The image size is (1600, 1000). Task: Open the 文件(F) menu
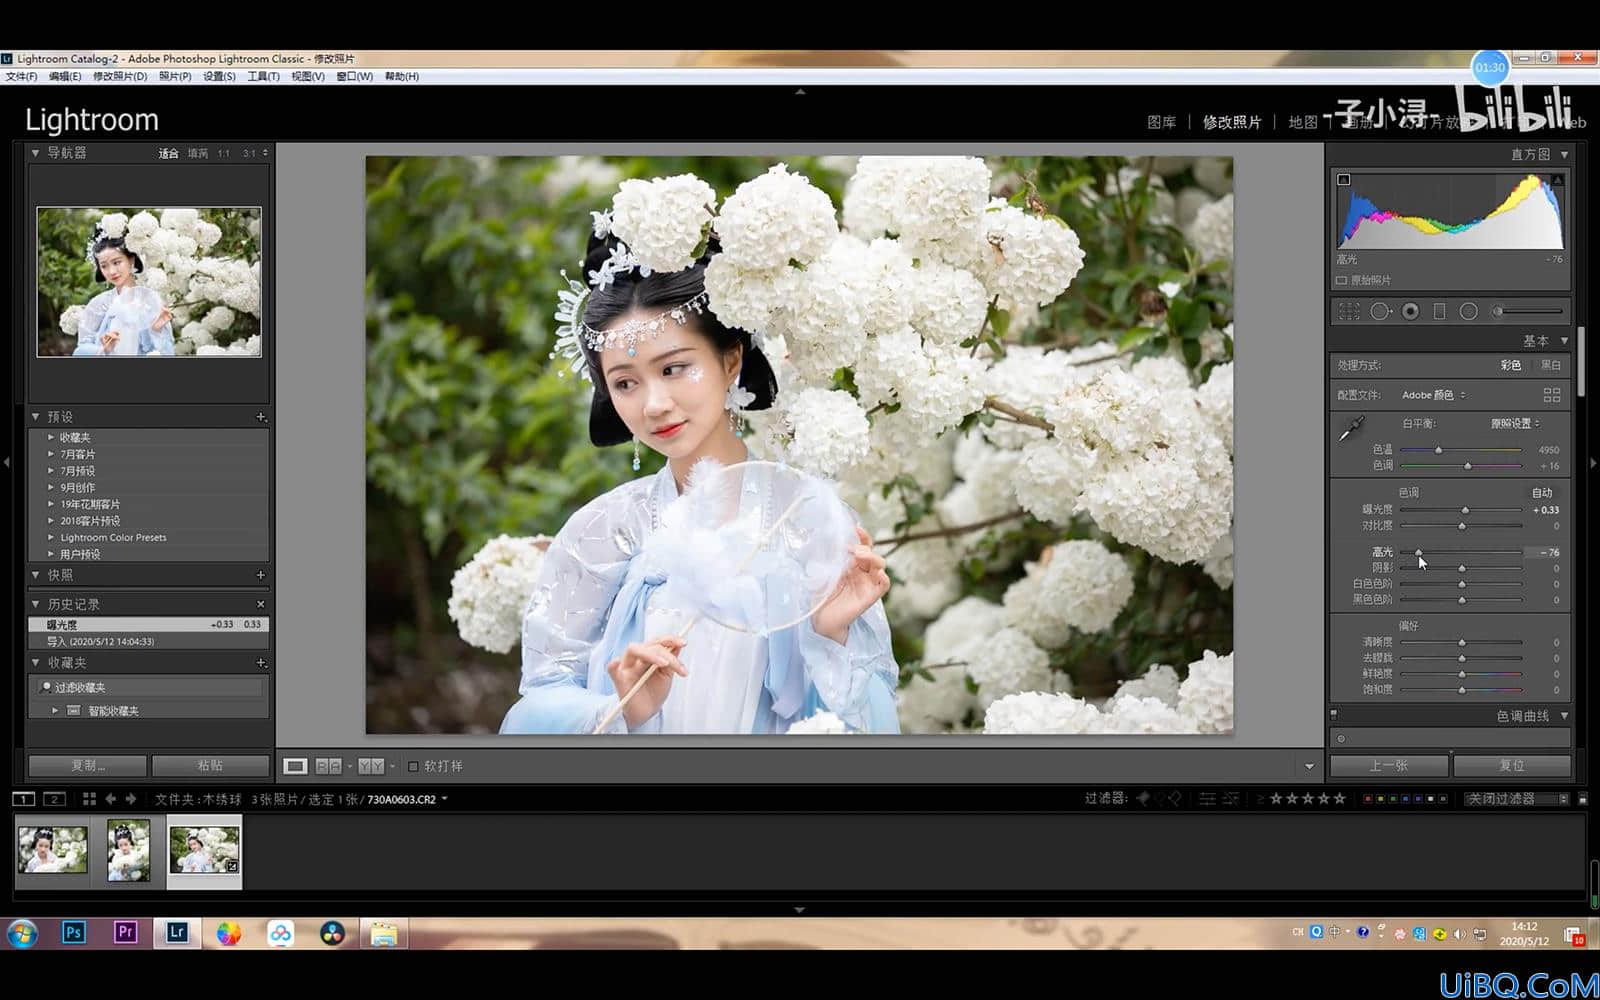point(21,76)
